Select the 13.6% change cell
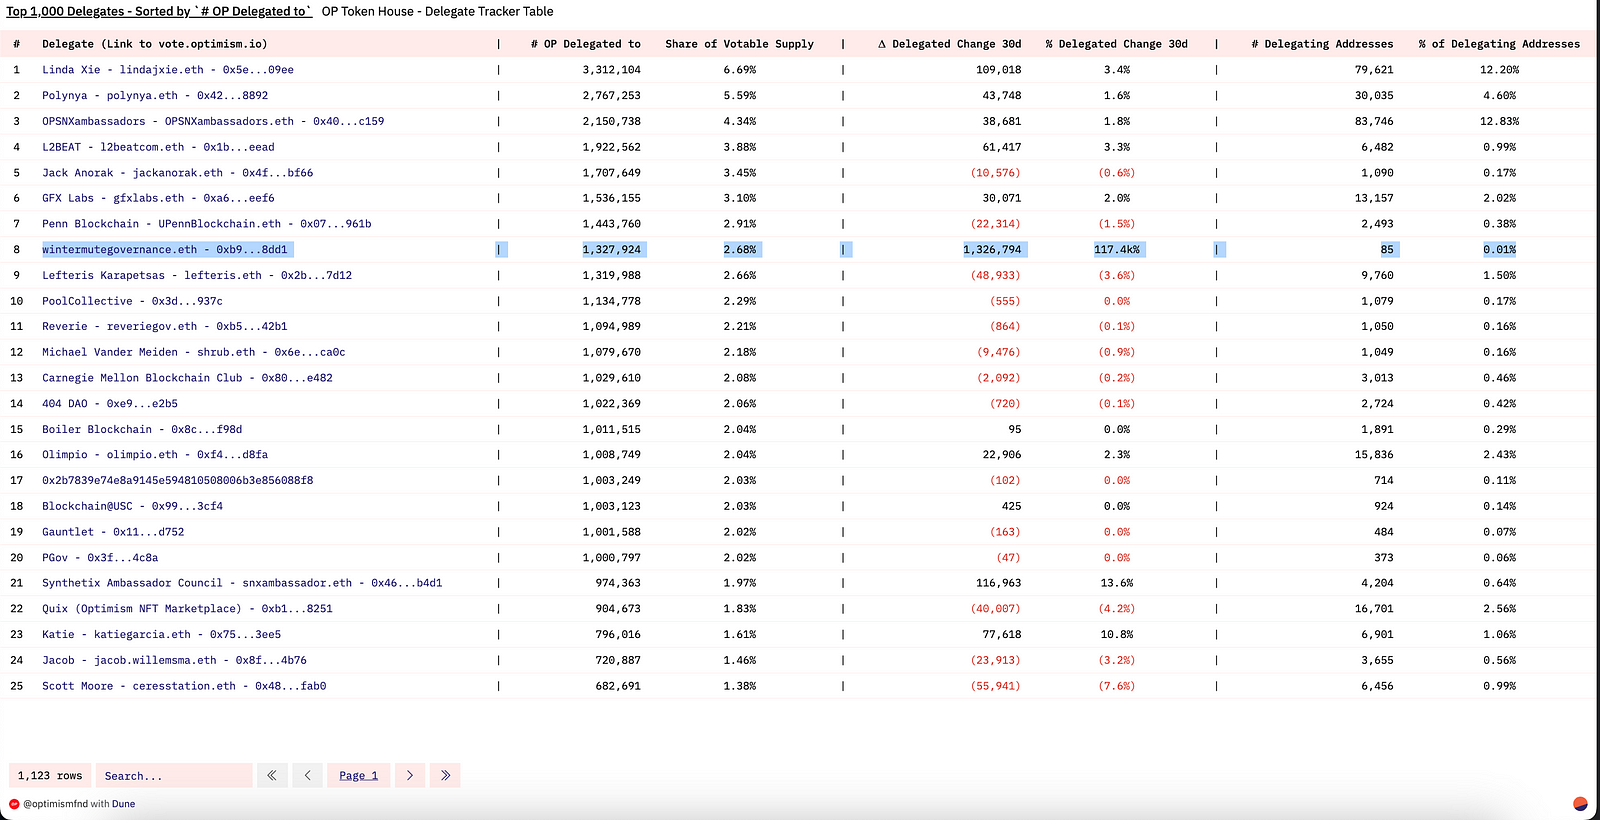 point(1117,583)
